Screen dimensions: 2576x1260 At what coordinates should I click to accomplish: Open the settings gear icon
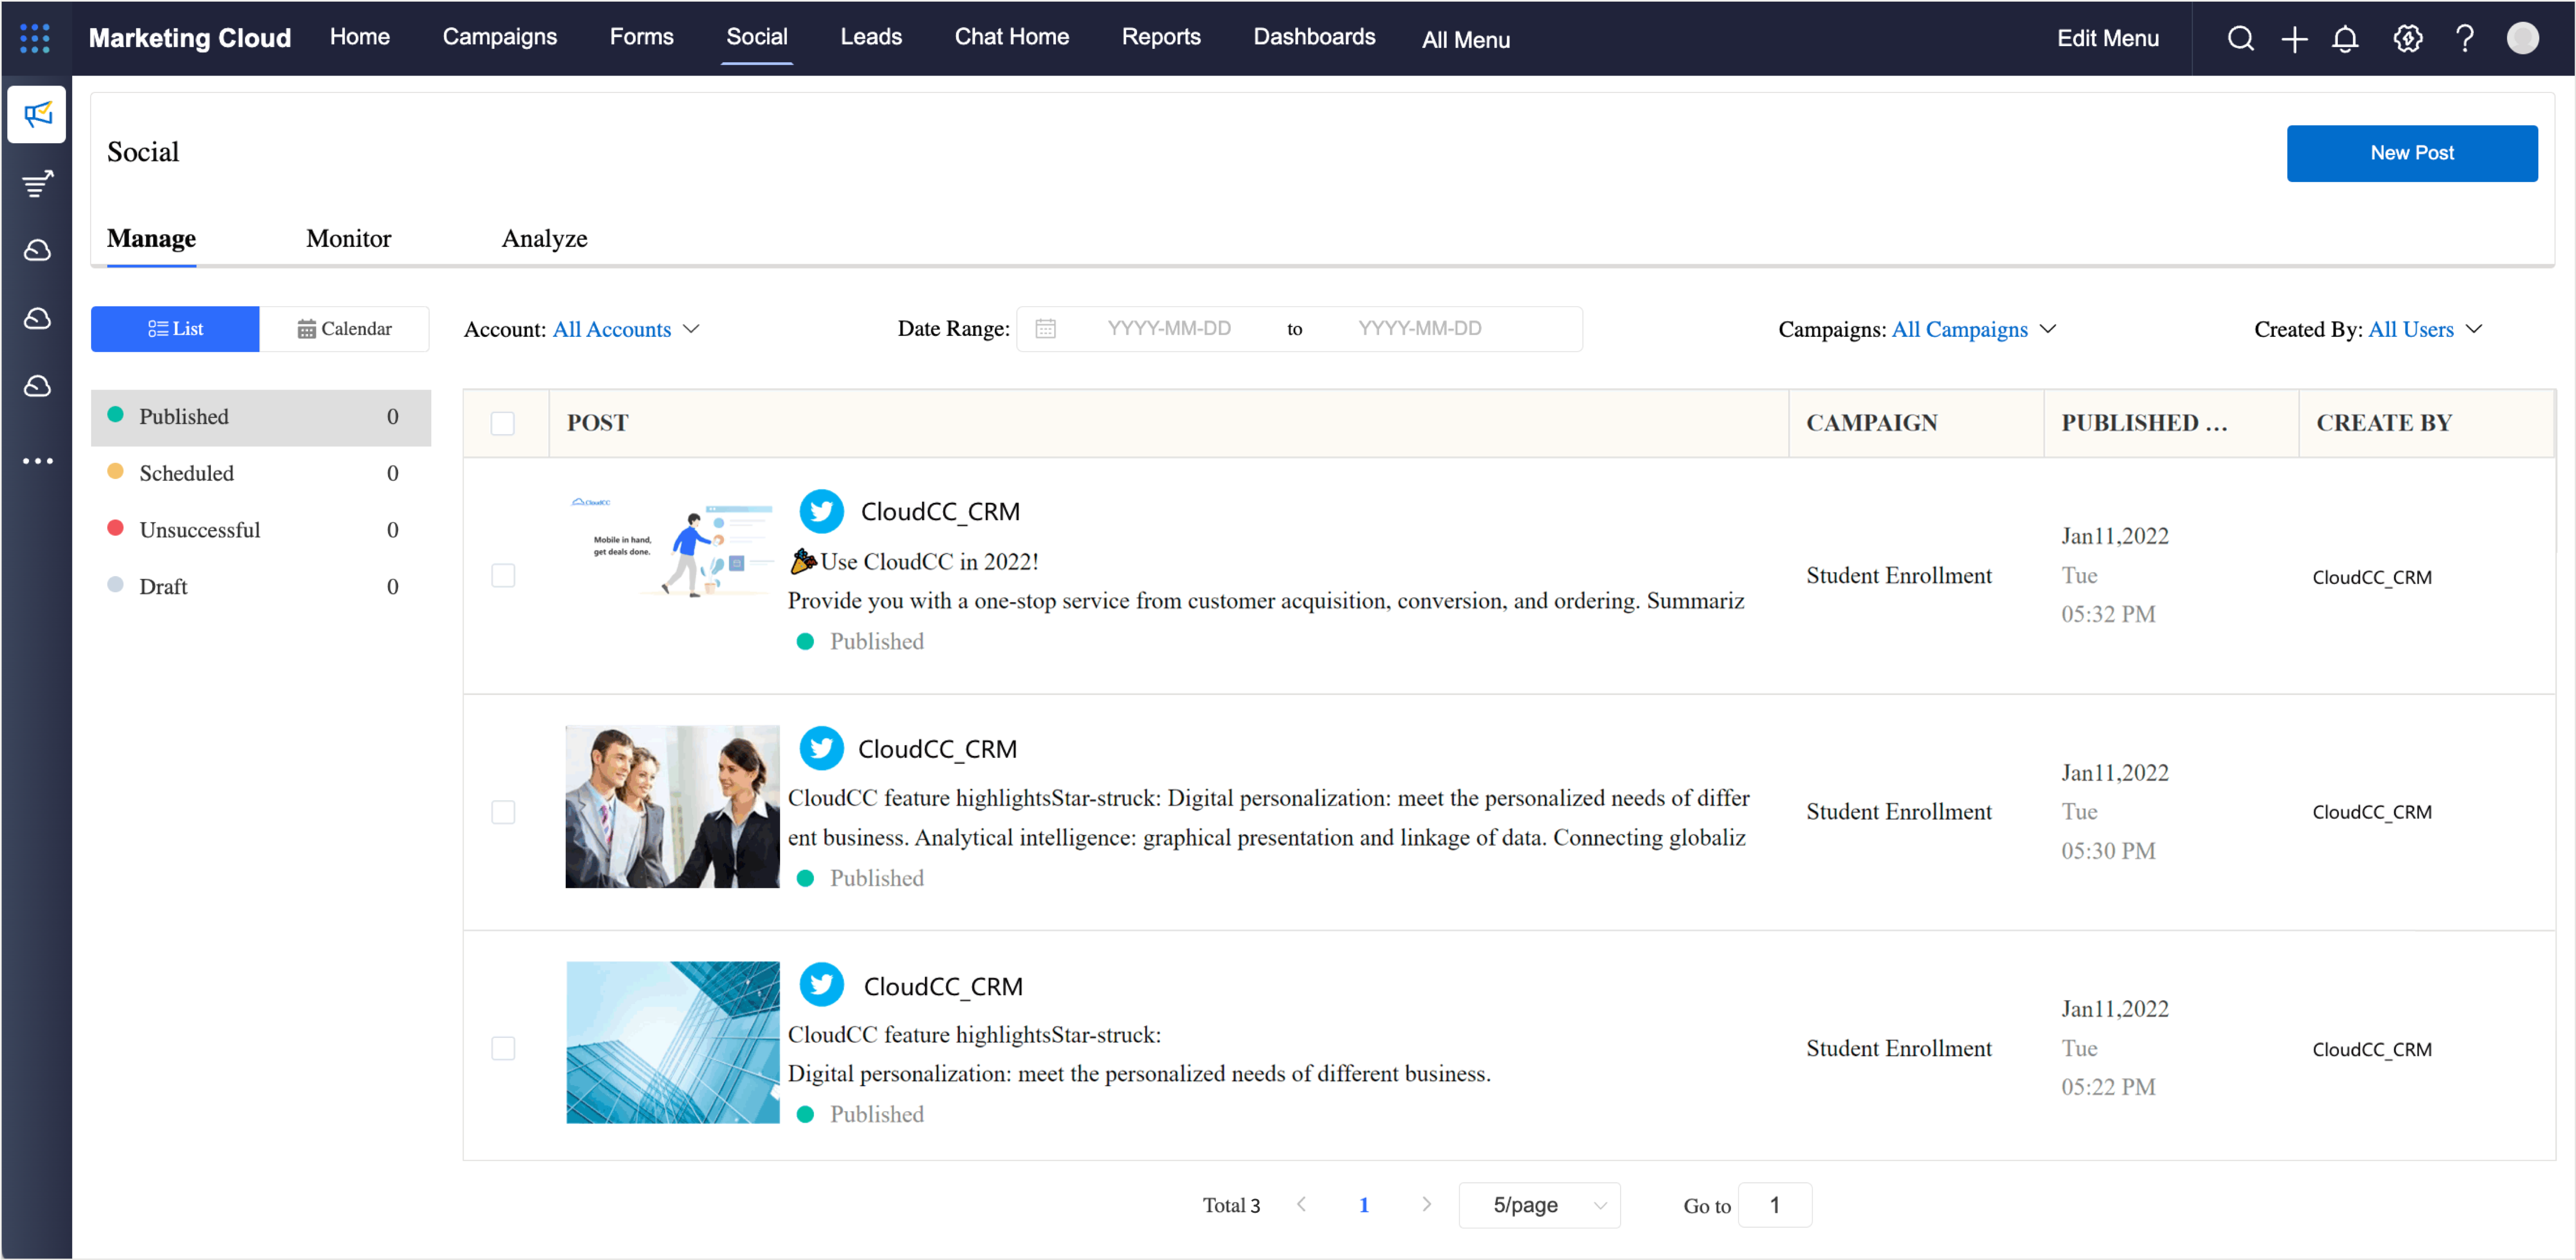2407,38
